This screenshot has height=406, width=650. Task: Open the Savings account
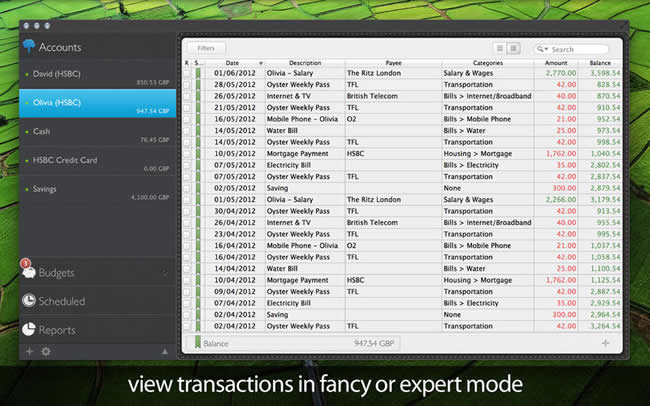(x=97, y=190)
